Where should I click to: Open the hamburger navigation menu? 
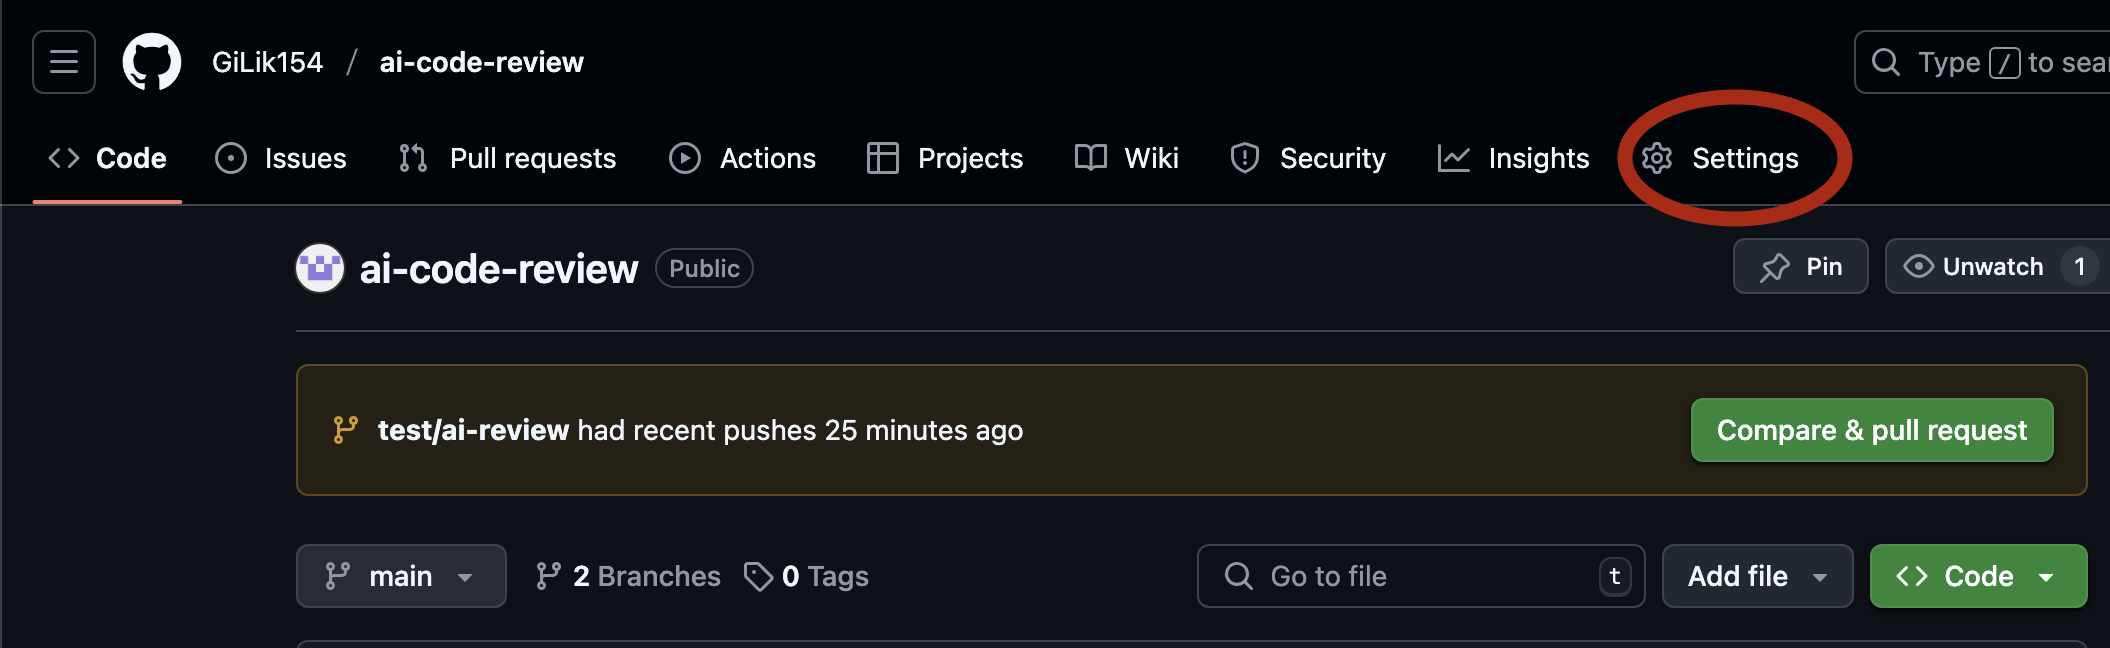[64, 62]
